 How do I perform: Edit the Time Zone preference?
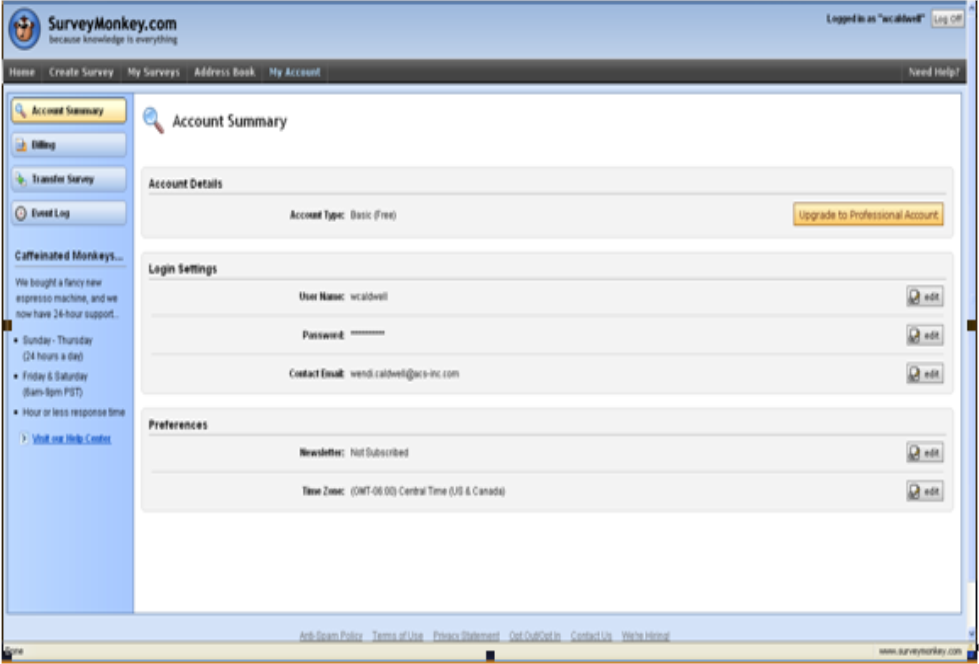(924, 491)
